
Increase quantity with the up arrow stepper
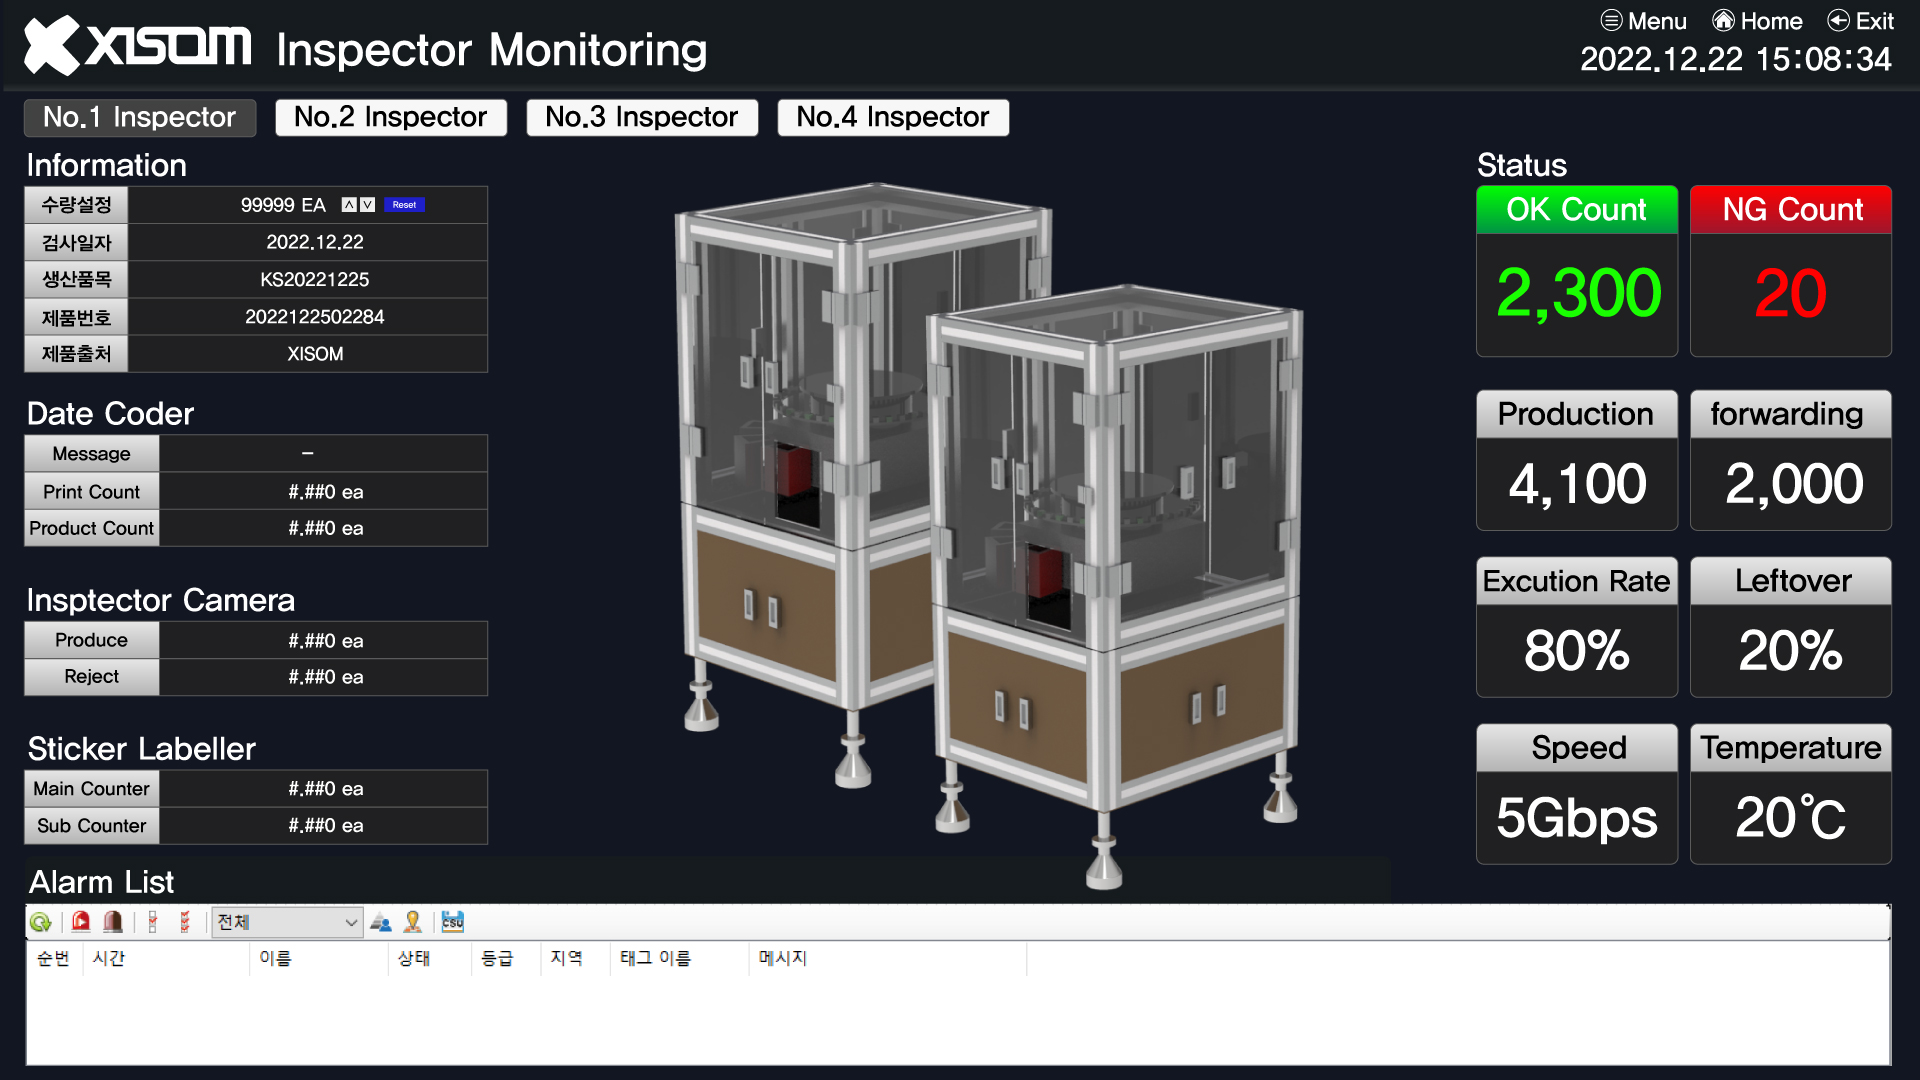(x=349, y=205)
